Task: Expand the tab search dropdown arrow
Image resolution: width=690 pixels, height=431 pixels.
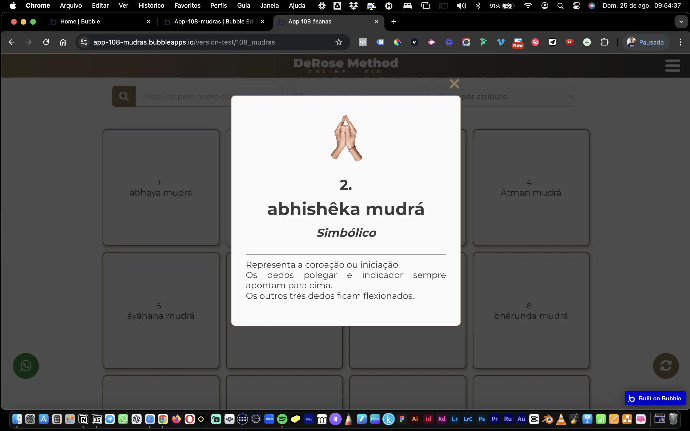Action: [x=681, y=22]
